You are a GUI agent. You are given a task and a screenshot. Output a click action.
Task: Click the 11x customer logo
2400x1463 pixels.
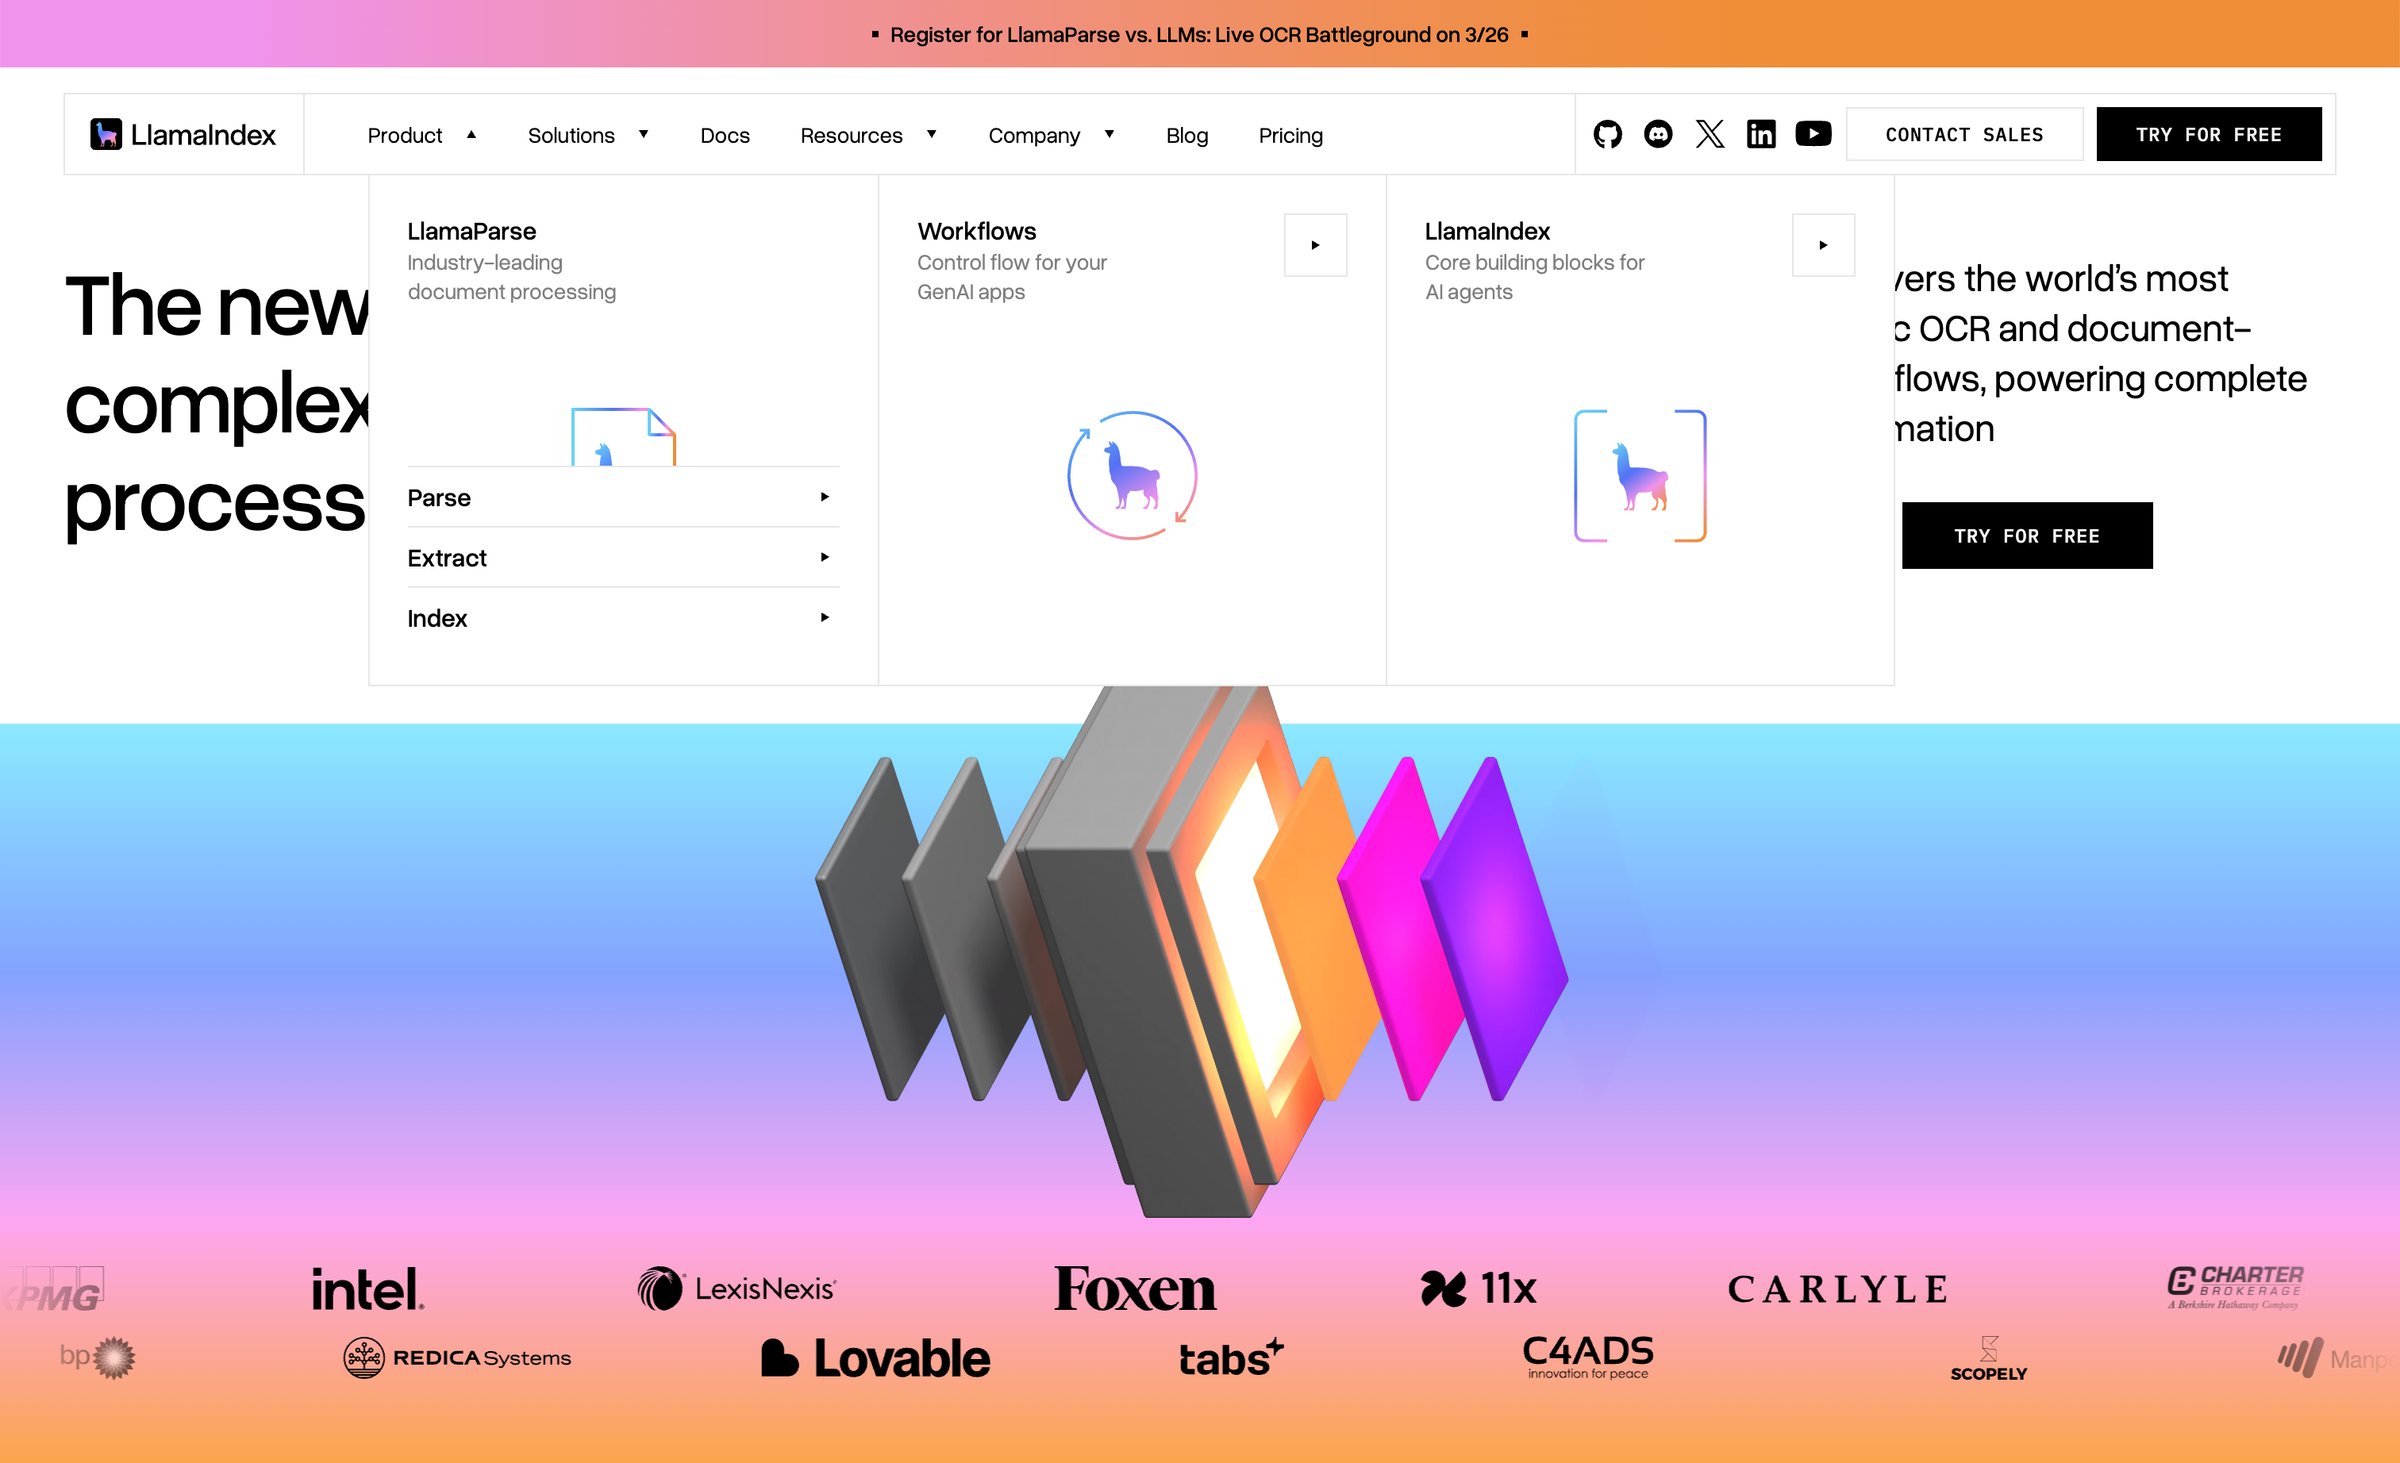[x=1479, y=1288]
